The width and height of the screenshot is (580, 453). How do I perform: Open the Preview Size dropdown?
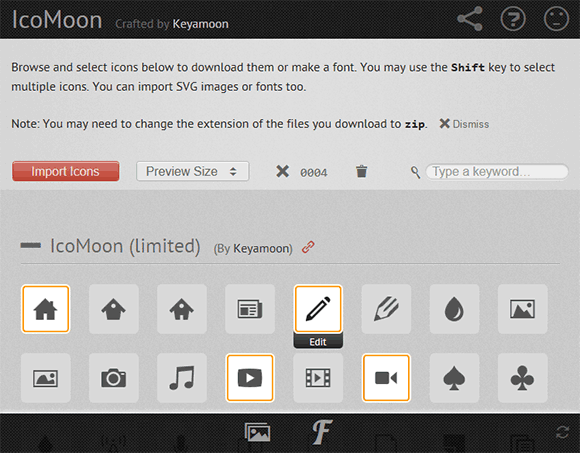pos(192,171)
